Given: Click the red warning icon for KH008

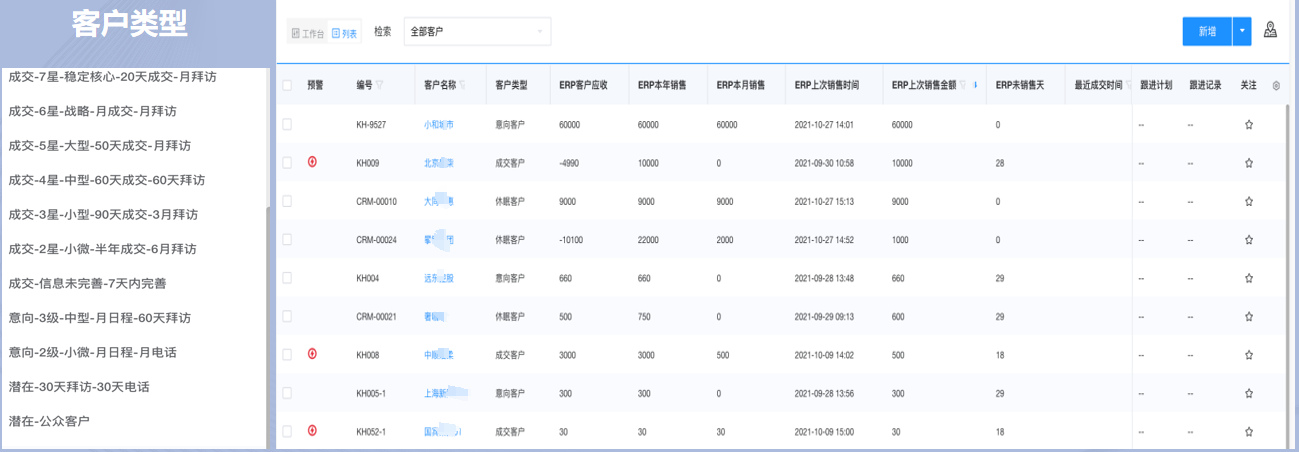Looking at the screenshot, I should point(312,354).
